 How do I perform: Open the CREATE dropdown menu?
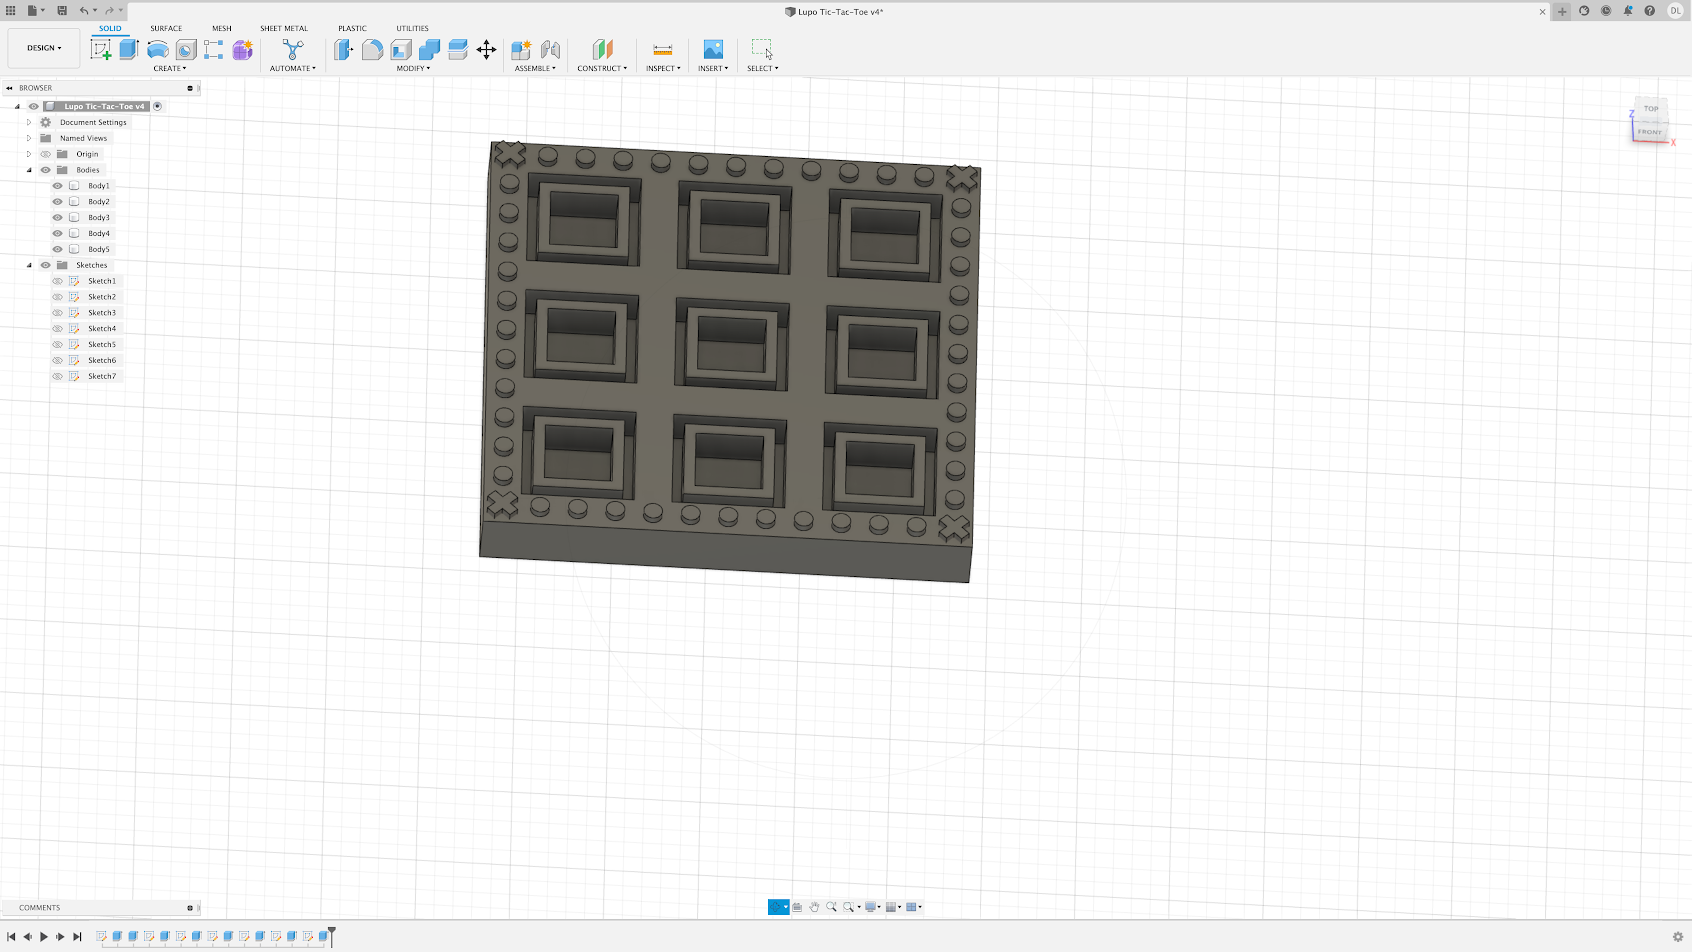click(x=169, y=68)
